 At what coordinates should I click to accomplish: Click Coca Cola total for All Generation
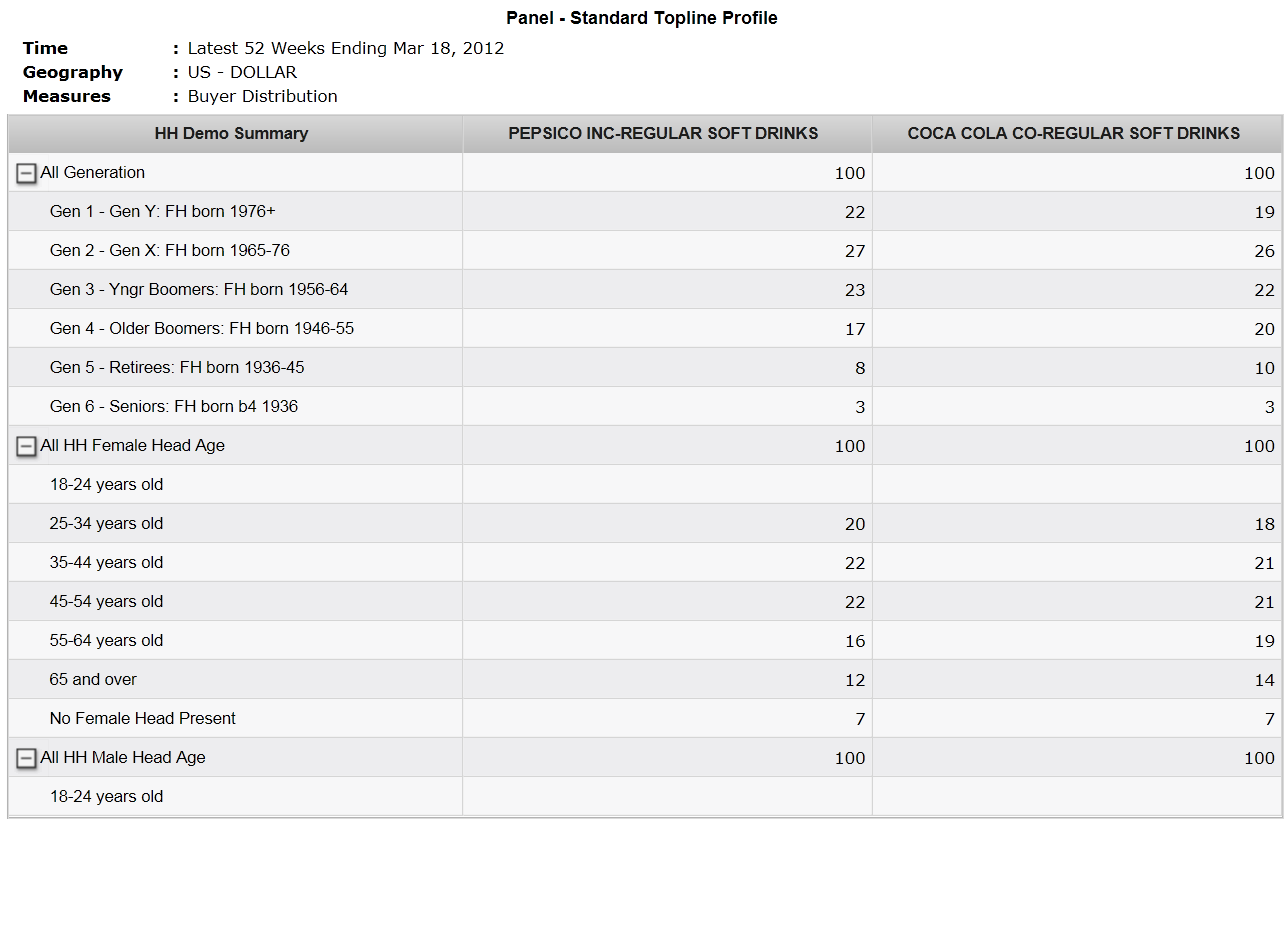[1260, 173]
